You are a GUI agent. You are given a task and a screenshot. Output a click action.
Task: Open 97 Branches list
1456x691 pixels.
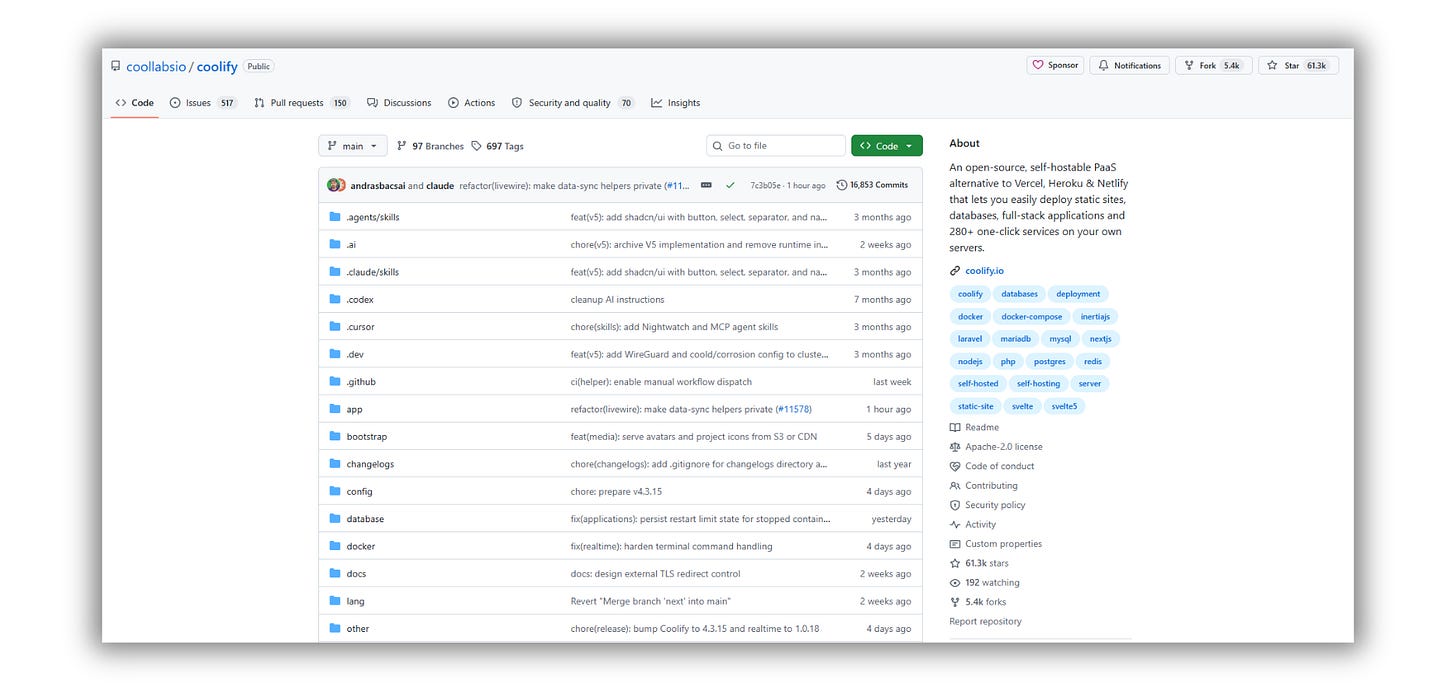430,146
